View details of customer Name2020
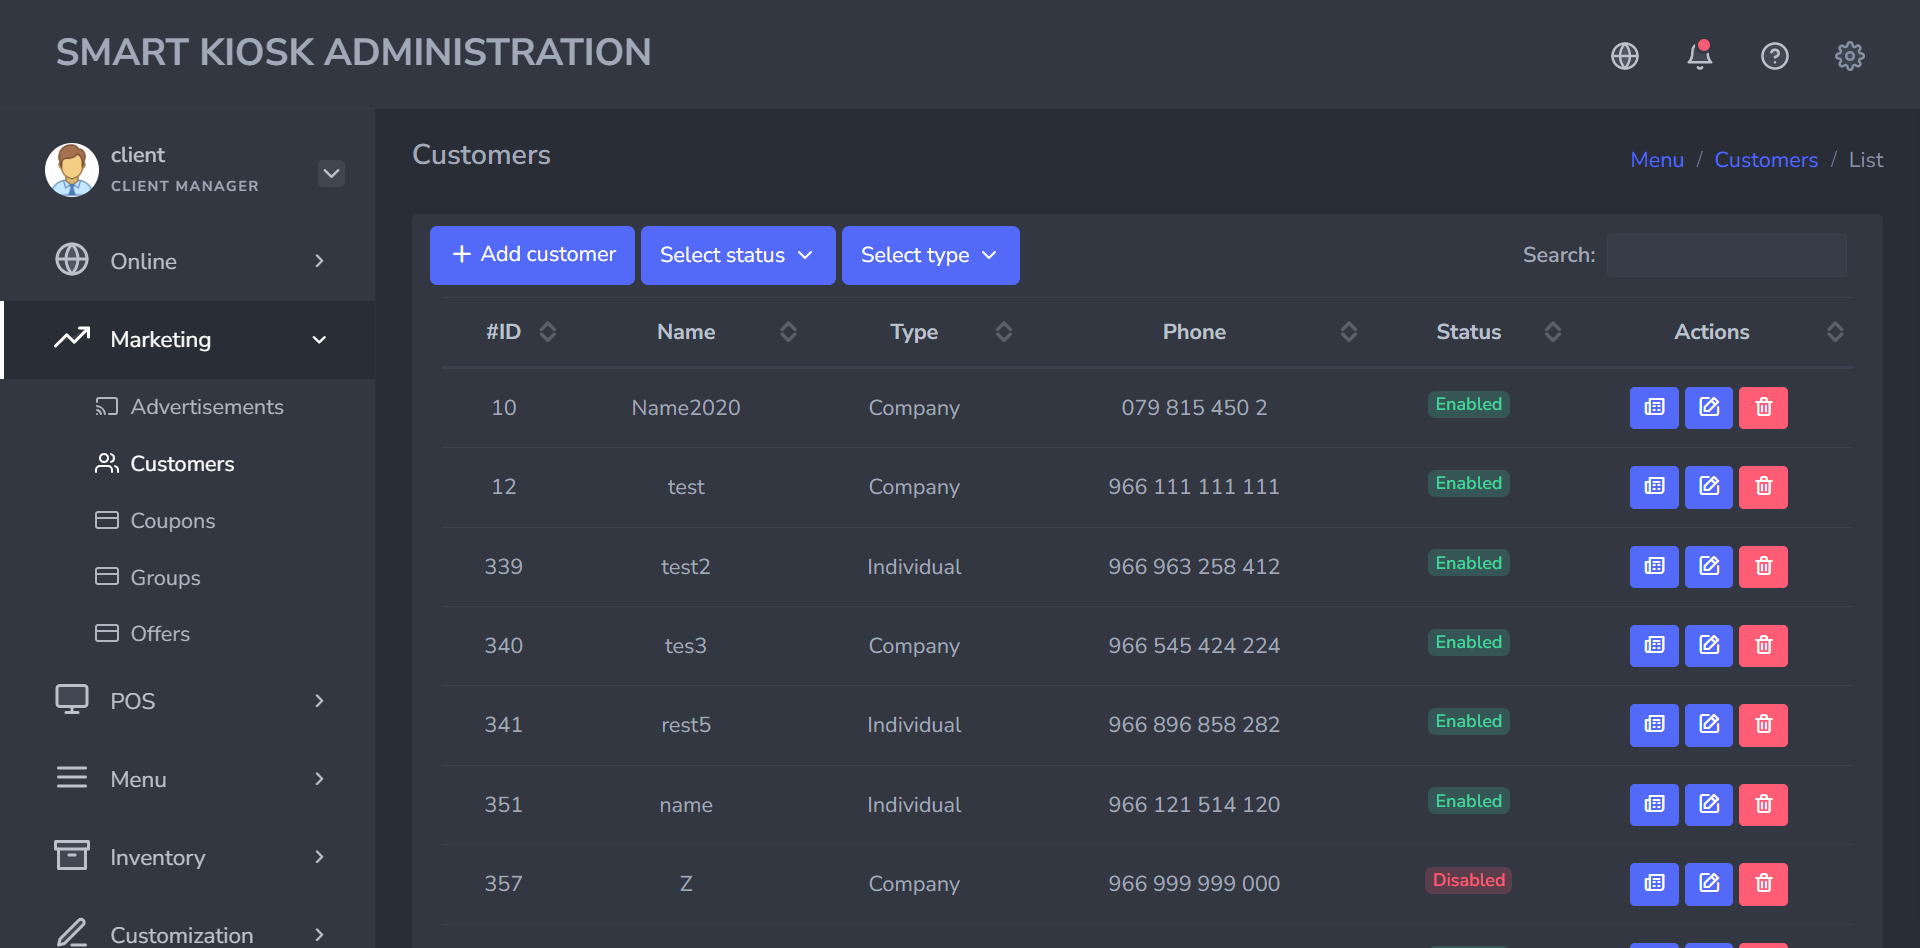The height and width of the screenshot is (948, 1920). click(1654, 408)
